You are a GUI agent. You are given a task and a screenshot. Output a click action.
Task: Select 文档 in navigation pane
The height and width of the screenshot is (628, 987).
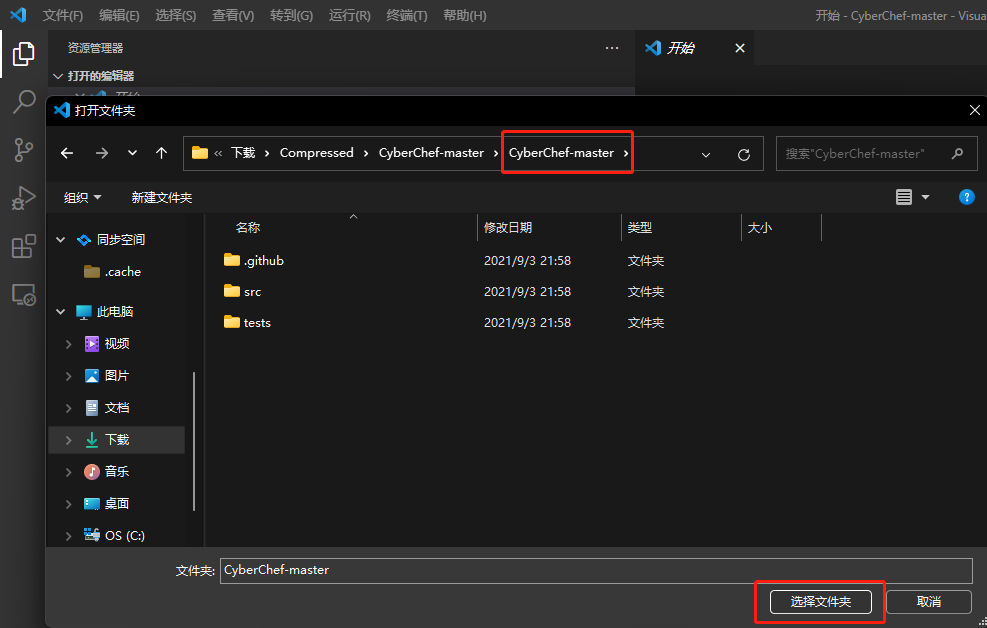tap(107, 408)
